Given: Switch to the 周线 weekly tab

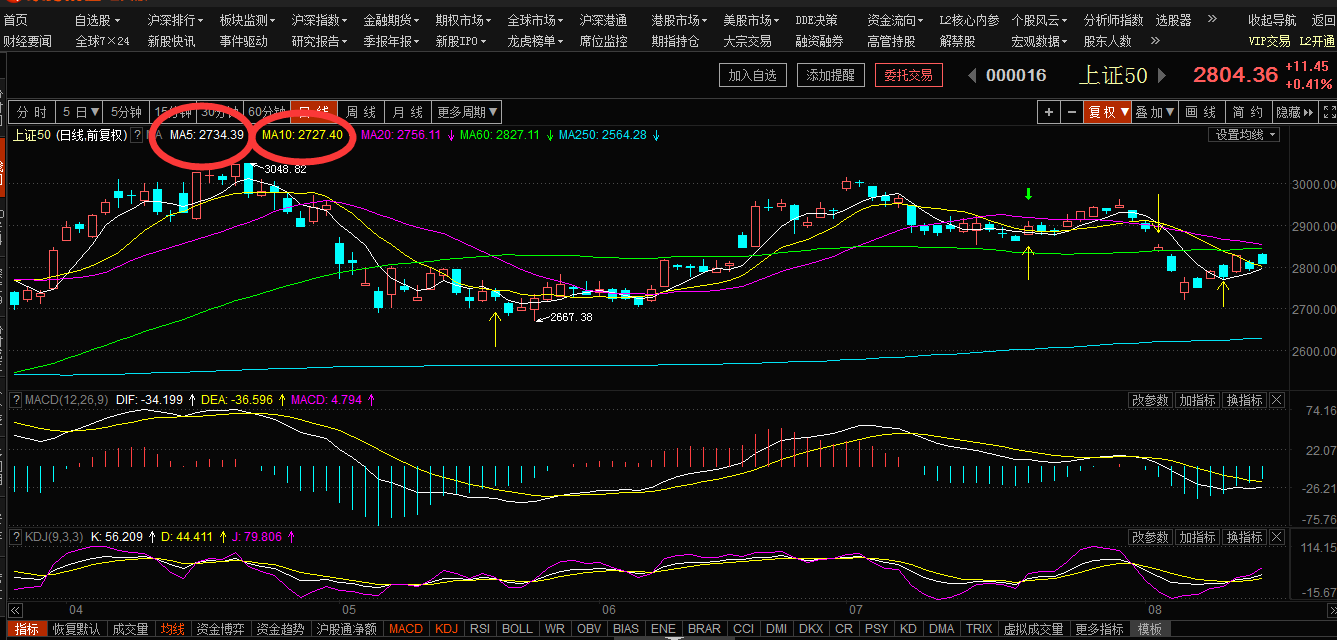Looking at the screenshot, I should tap(361, 111).
